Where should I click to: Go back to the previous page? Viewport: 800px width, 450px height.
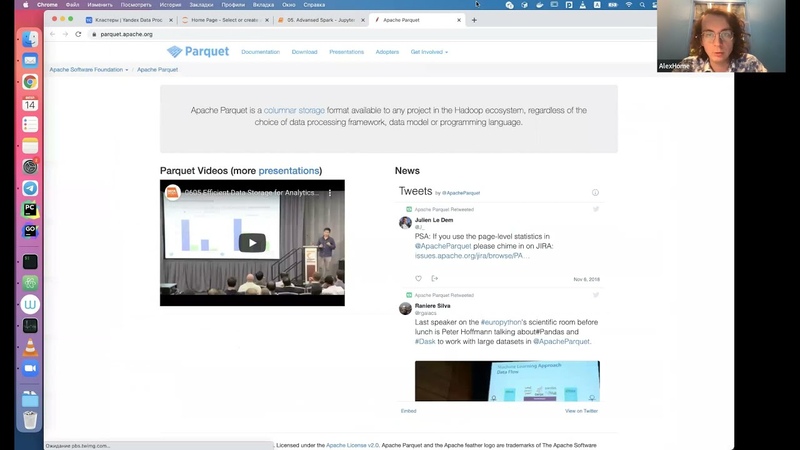coord(53,34)
